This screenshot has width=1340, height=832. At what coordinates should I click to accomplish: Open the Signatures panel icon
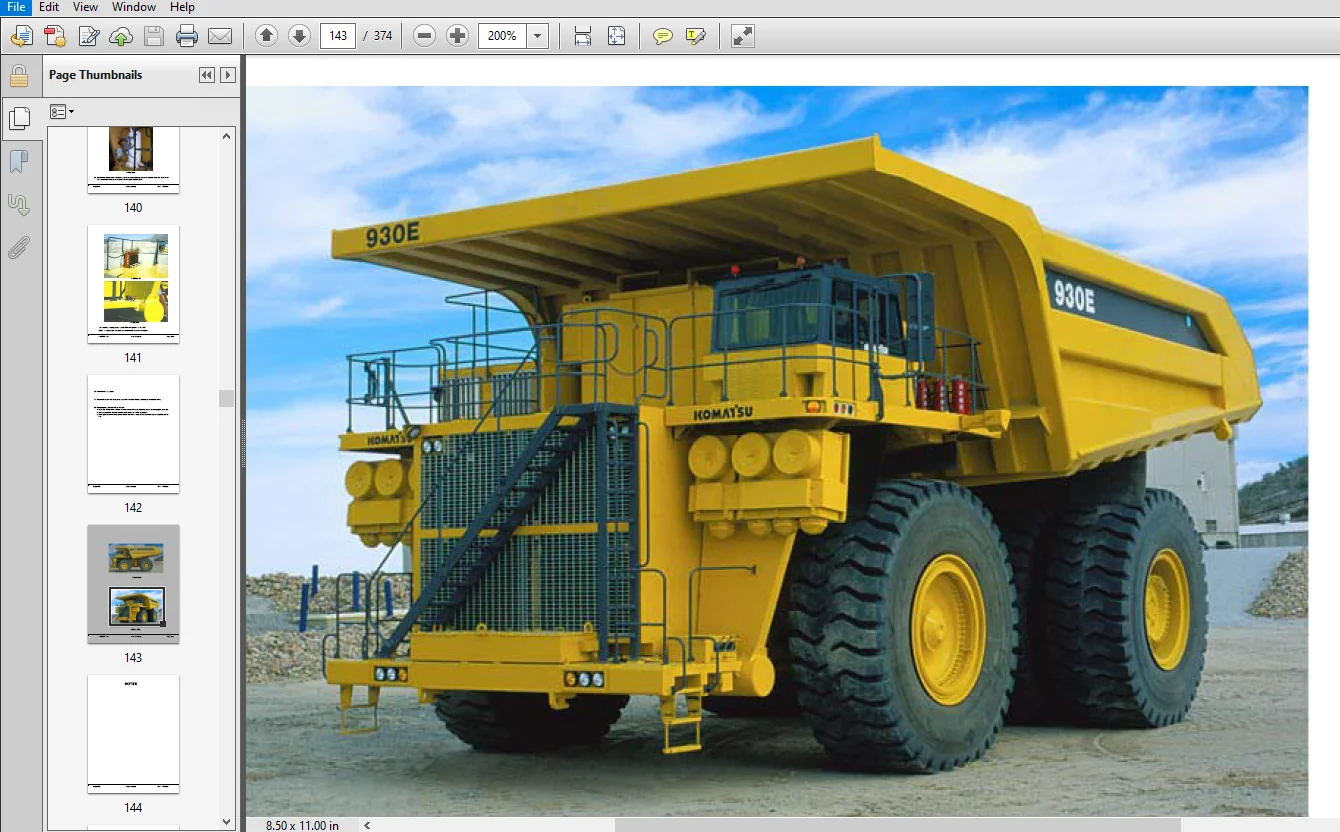click(x=18, y=205)
